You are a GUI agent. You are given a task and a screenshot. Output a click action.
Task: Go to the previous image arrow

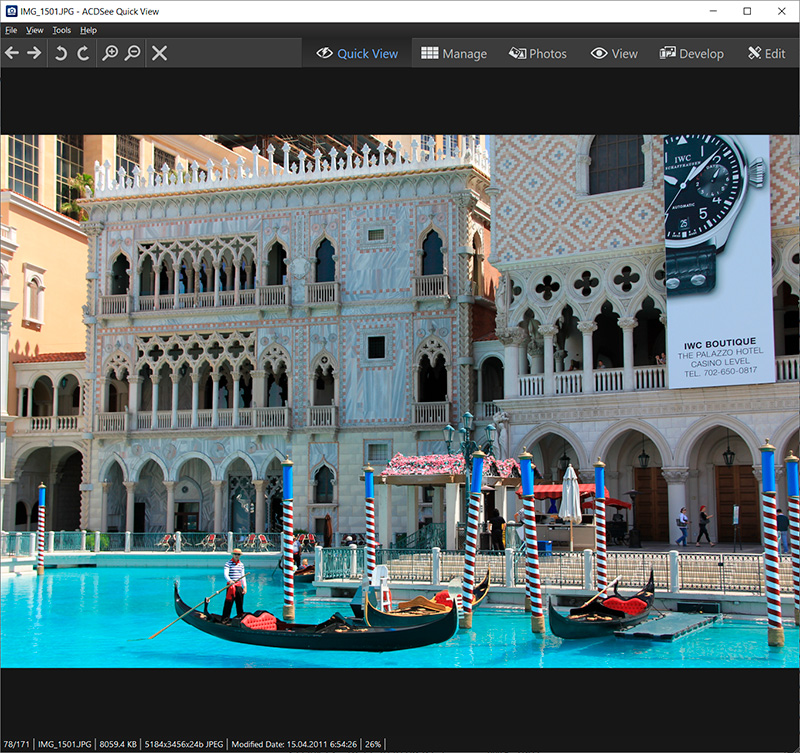tap(12, 53)
